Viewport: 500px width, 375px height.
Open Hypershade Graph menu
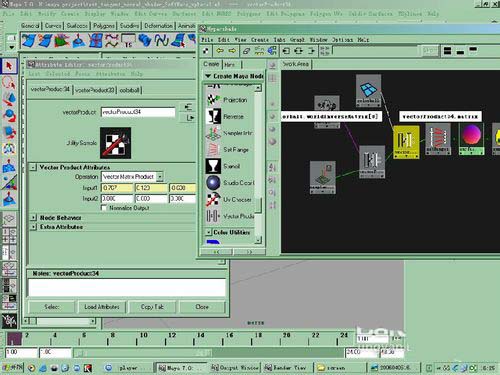click(x=297, y=40)
